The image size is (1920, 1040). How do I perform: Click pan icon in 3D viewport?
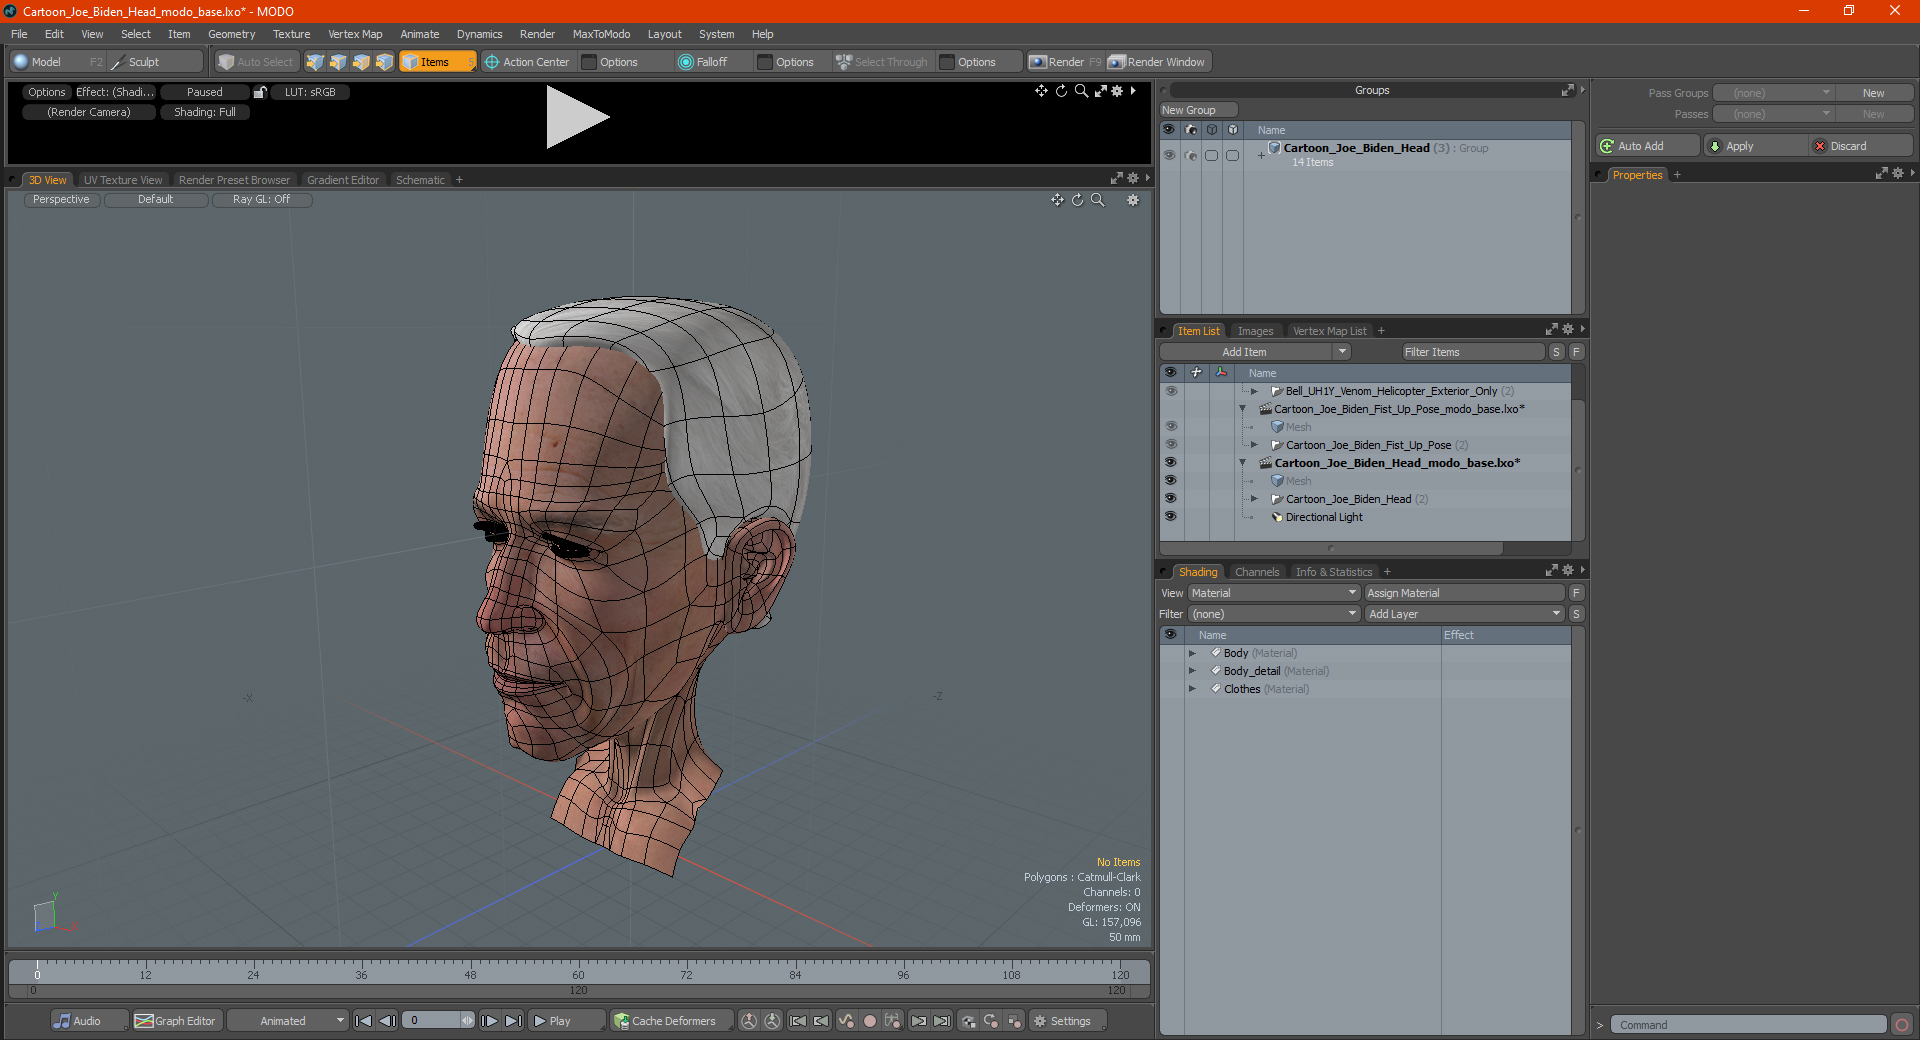[x=1057, y=200]
